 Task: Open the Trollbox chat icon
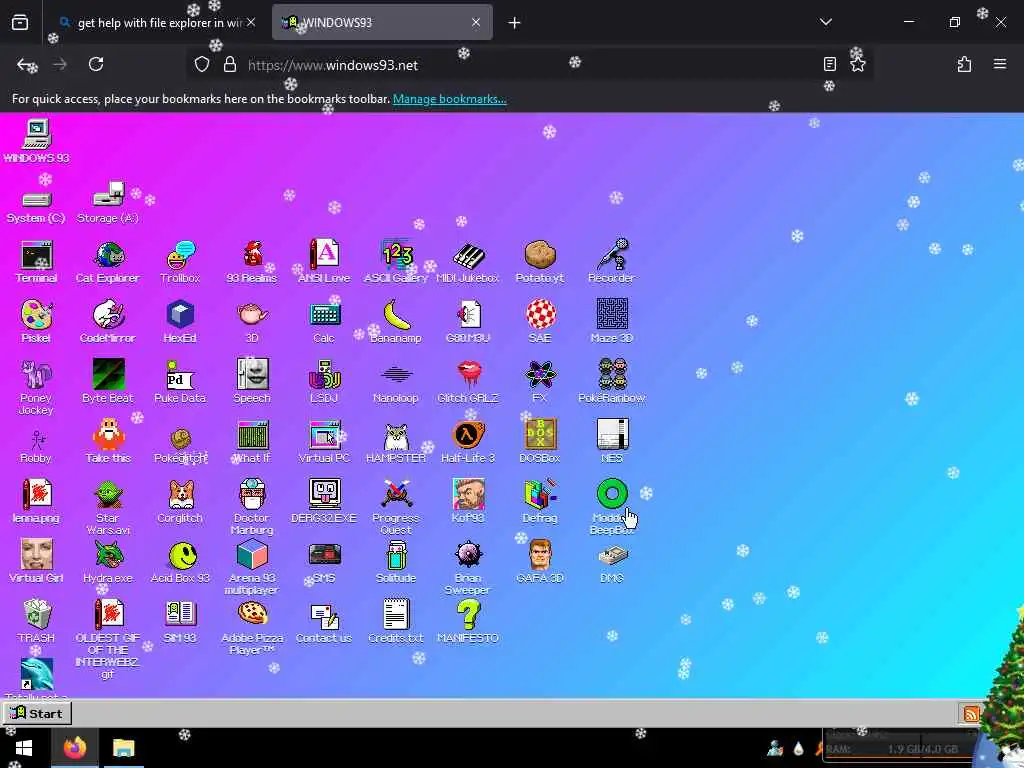coord(180,261)
